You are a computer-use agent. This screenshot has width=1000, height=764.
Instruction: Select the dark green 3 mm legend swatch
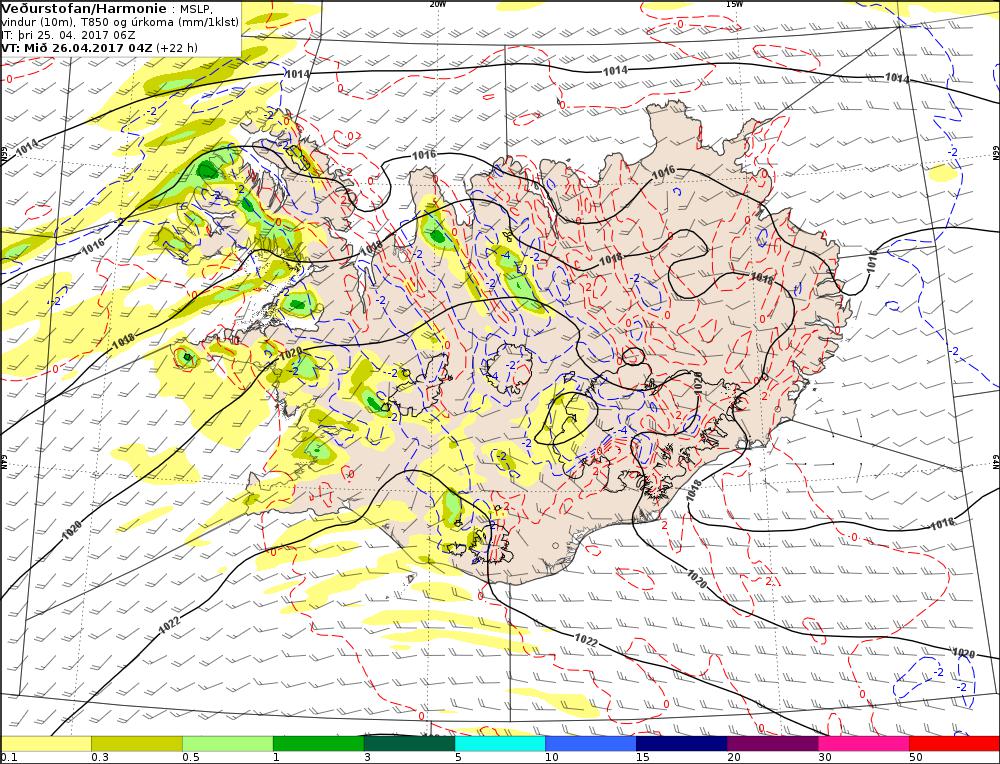[409, 744]
